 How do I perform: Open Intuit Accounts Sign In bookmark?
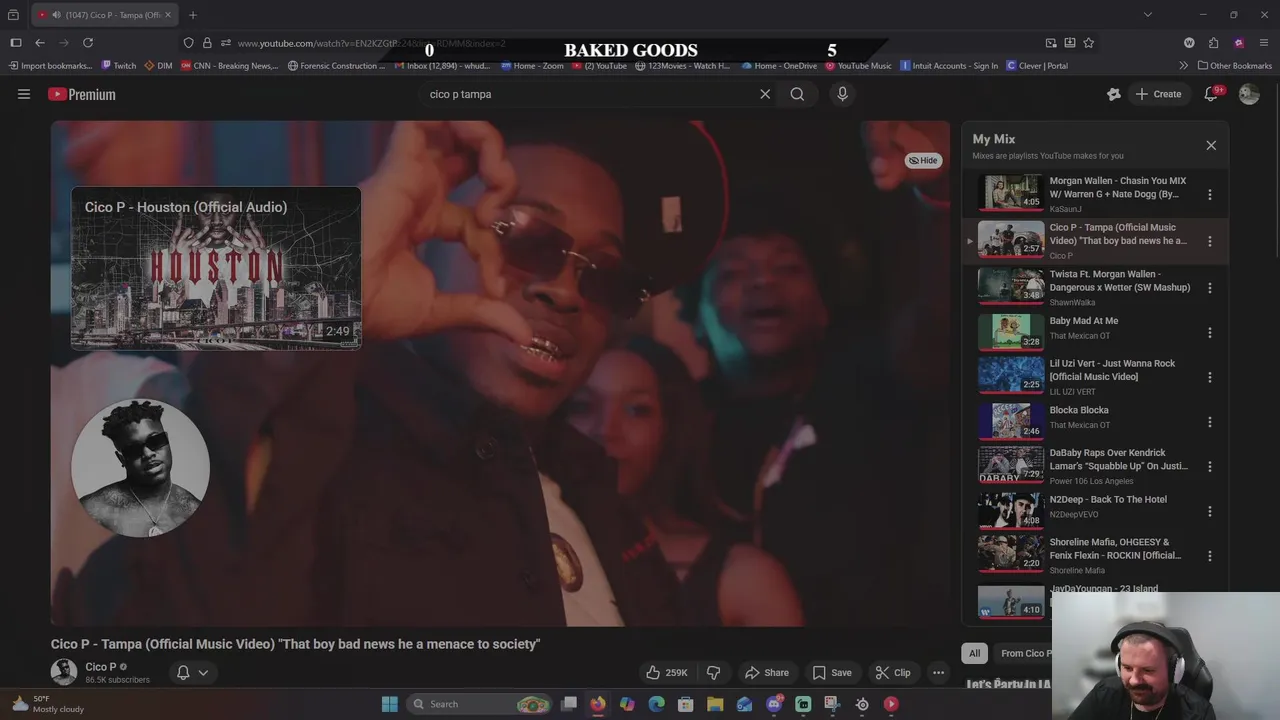click(x=949, y=66)
